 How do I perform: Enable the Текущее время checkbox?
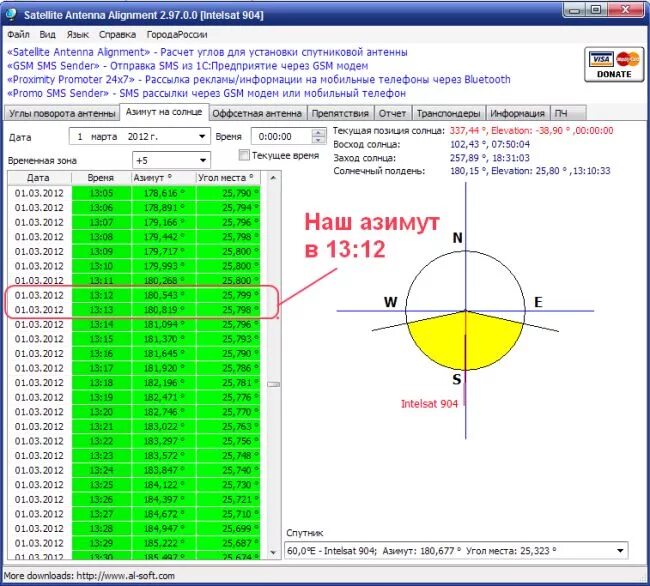point(244,155)
